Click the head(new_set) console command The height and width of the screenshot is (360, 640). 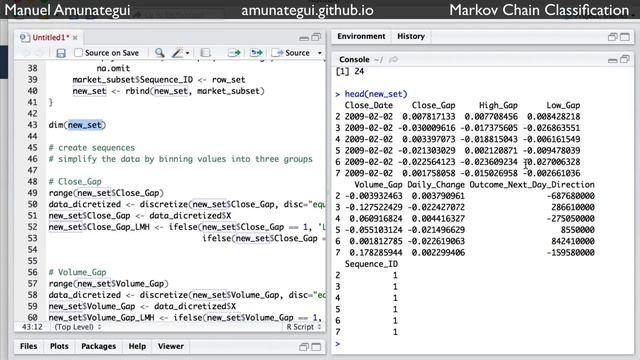click(376, 94)
